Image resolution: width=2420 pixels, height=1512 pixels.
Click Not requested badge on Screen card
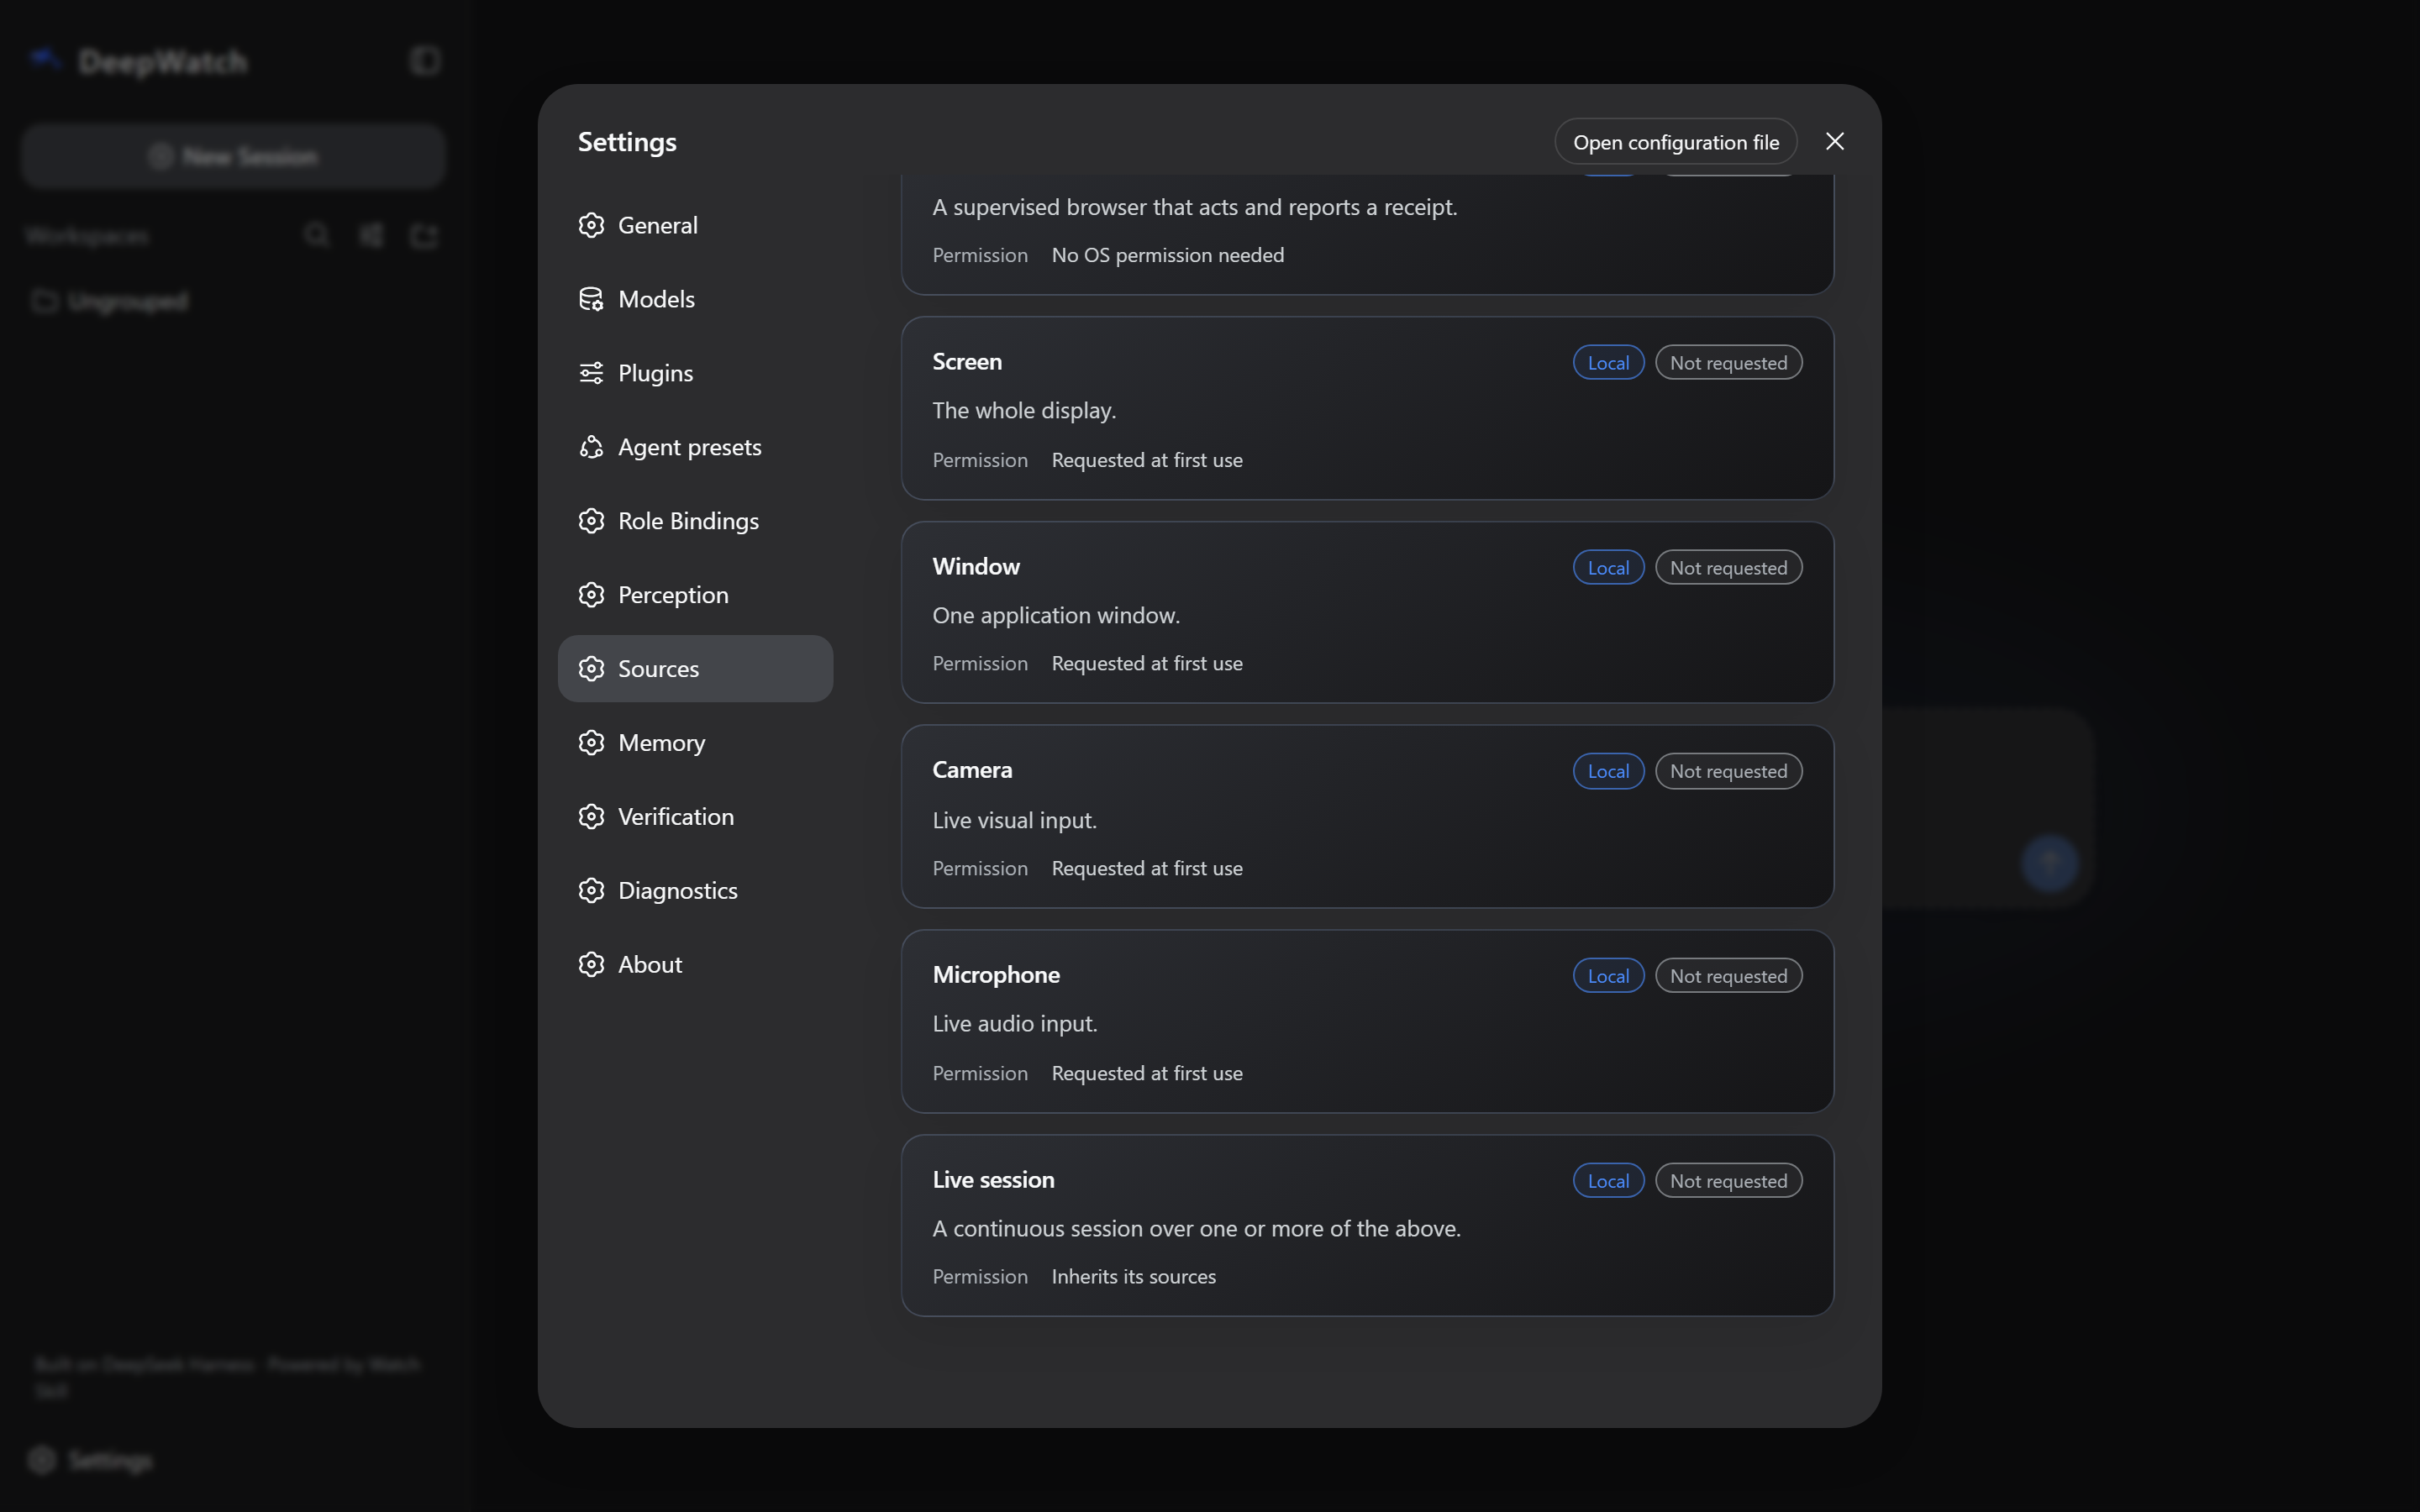[x=1728, y=363]
